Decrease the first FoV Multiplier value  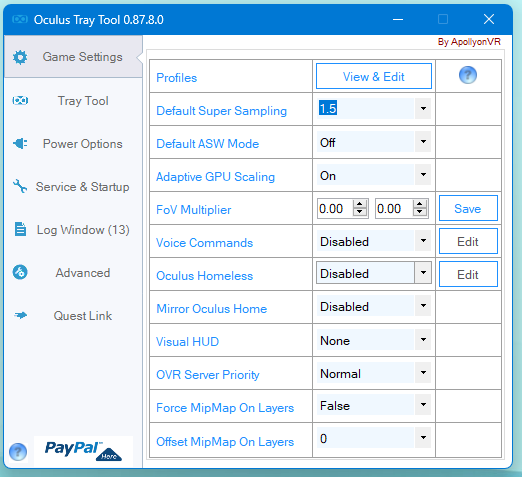pyautogui.click(x=360, y=212)
